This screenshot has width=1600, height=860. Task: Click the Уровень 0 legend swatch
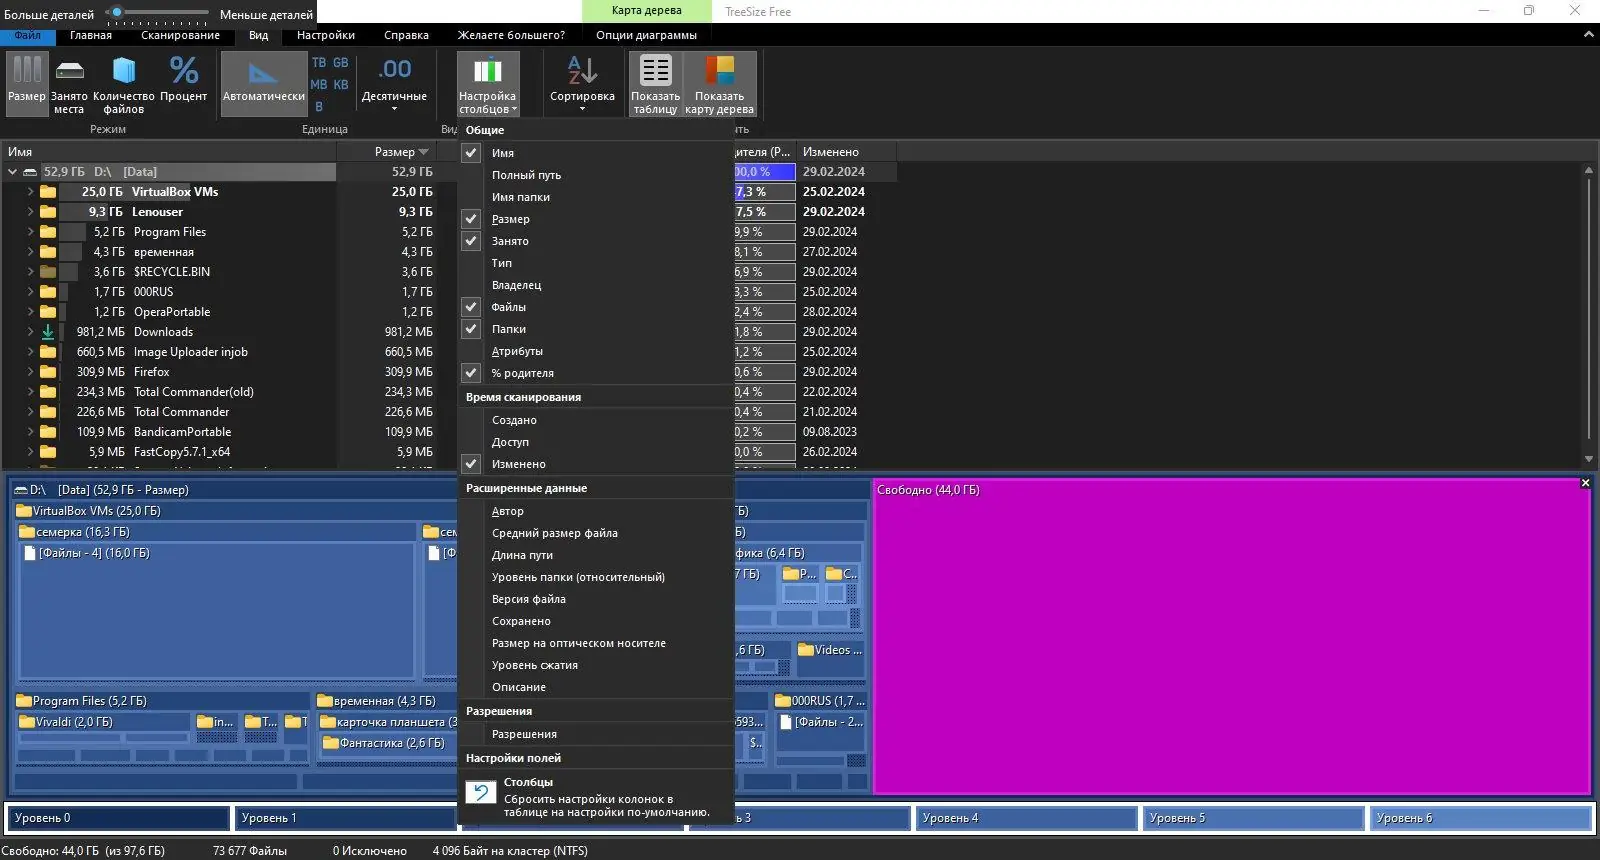pos(118,818)
